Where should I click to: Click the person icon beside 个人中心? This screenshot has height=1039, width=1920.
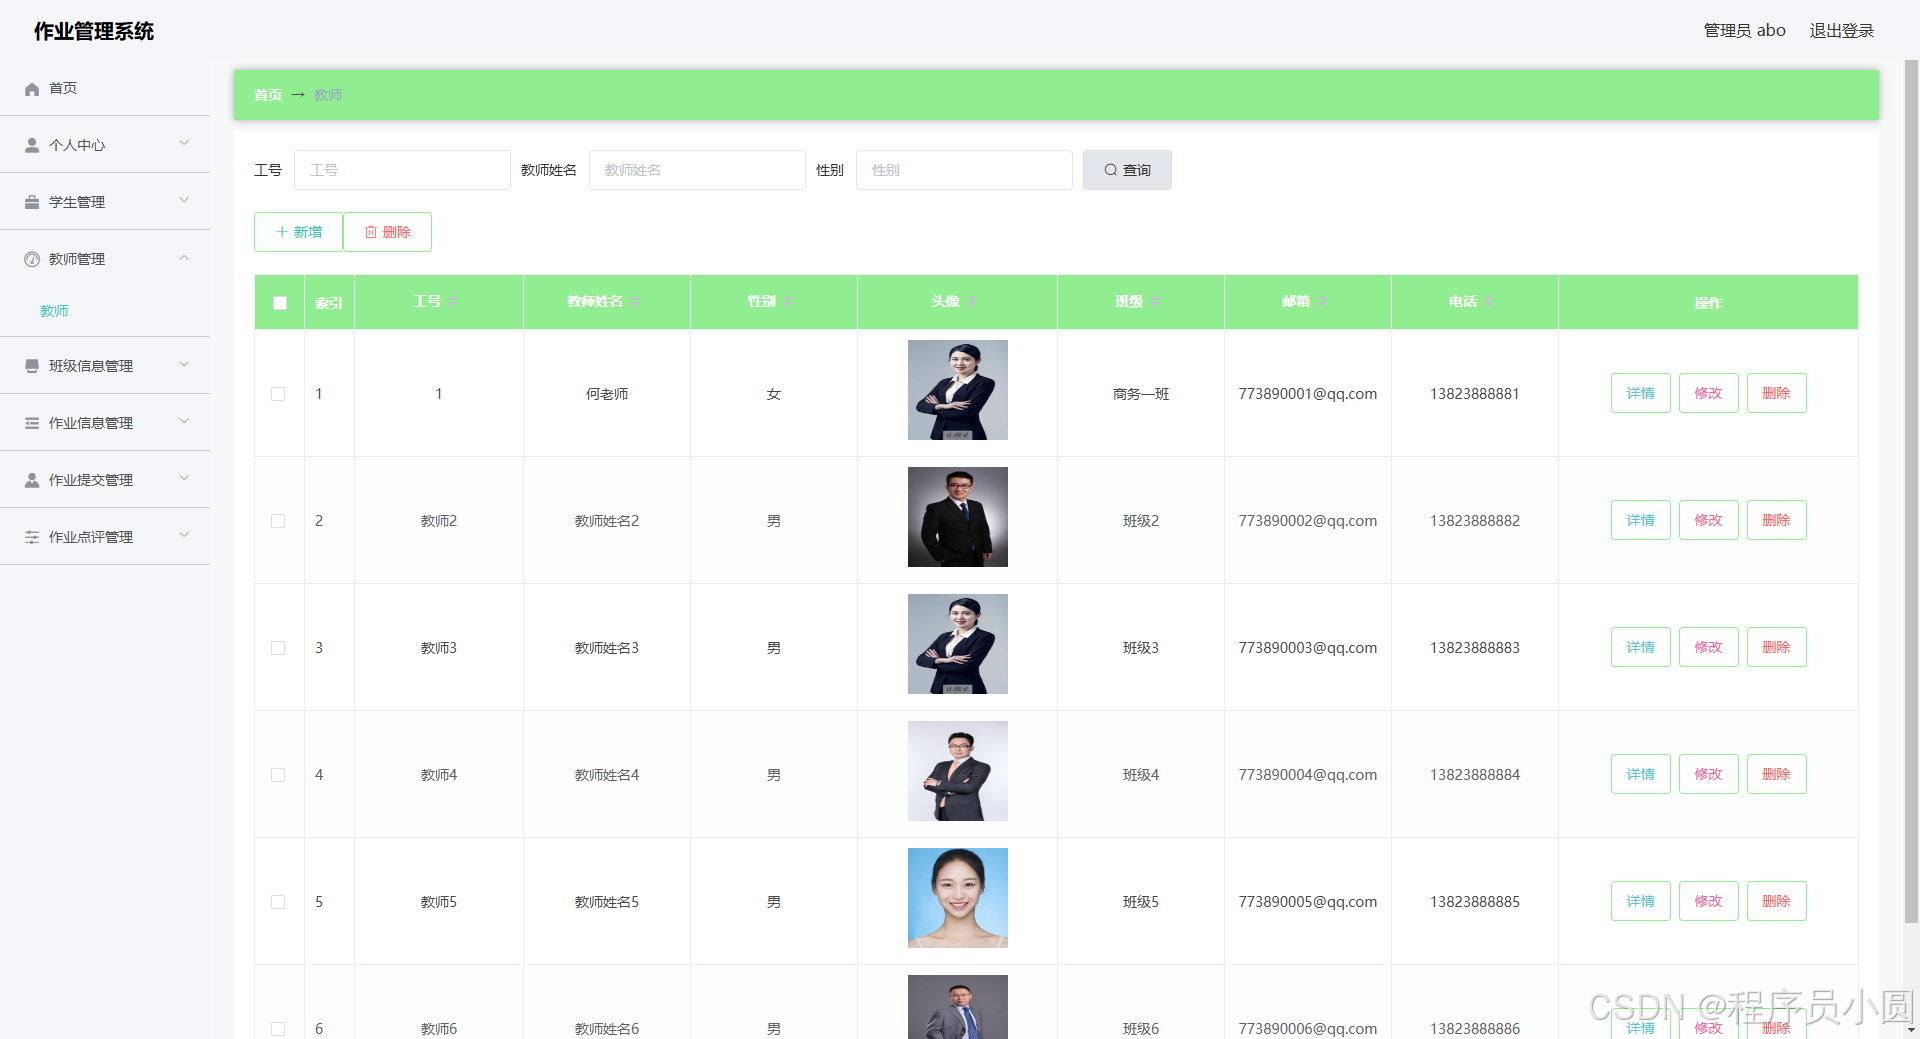(32, 146)
